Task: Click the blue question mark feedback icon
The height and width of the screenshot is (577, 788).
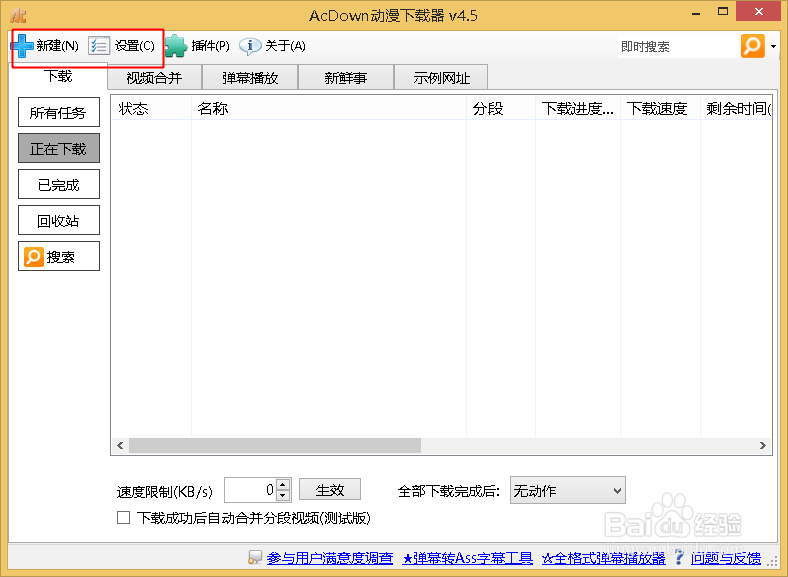Action: [679, 557]
